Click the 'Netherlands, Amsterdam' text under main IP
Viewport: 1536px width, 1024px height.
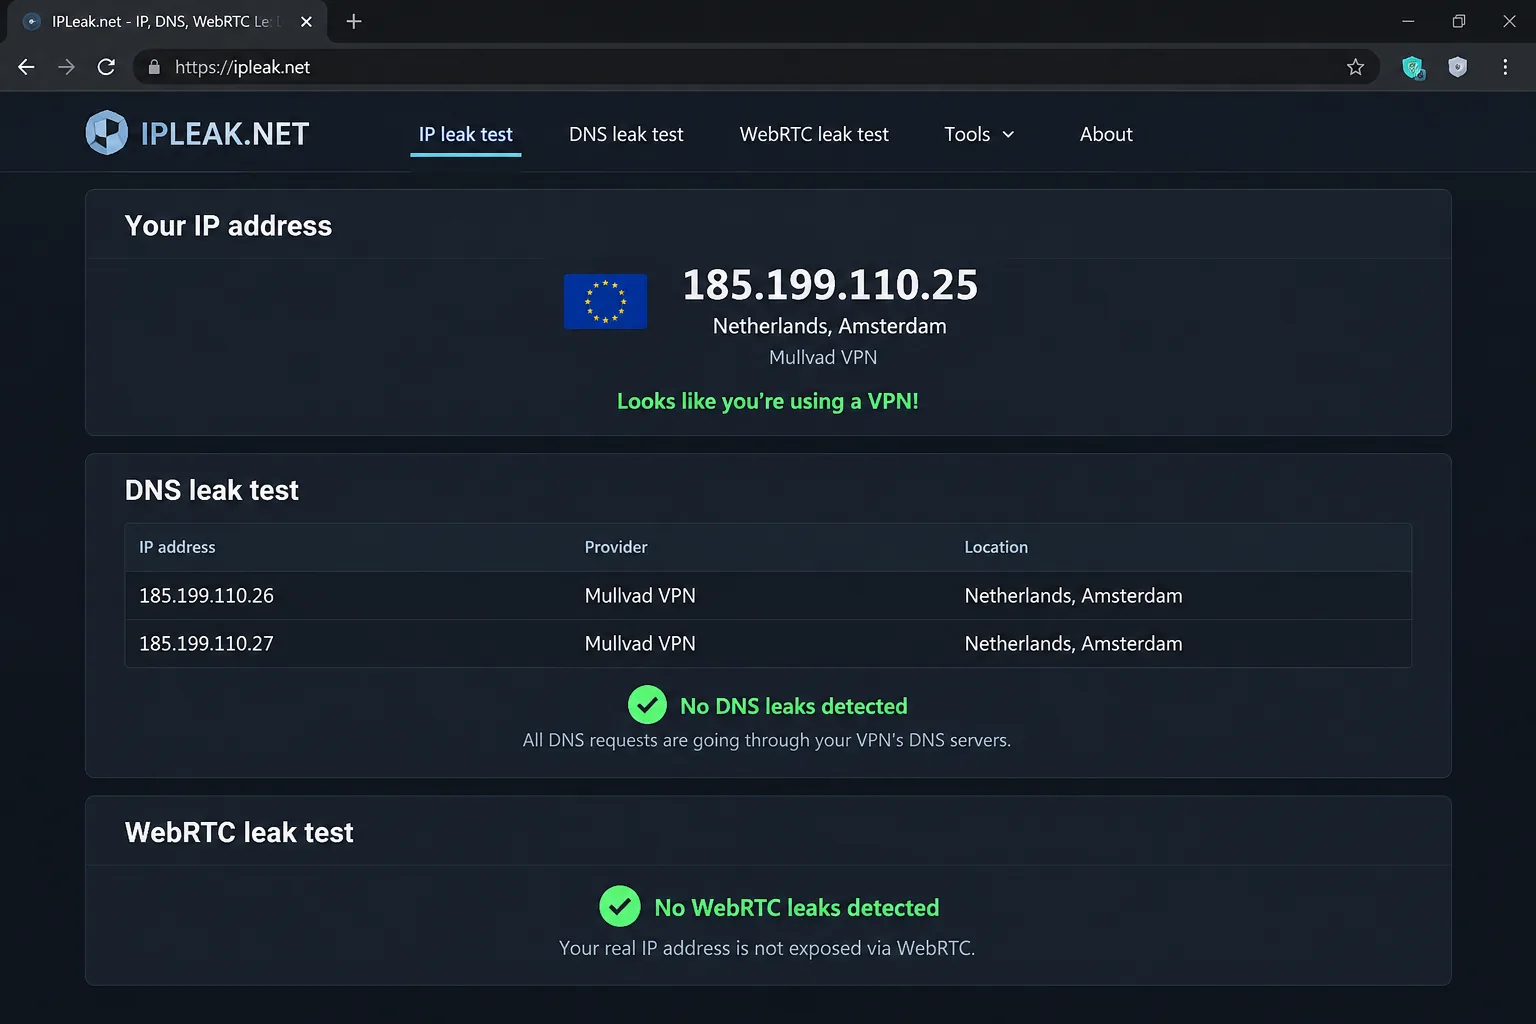(x=830, y=326)
